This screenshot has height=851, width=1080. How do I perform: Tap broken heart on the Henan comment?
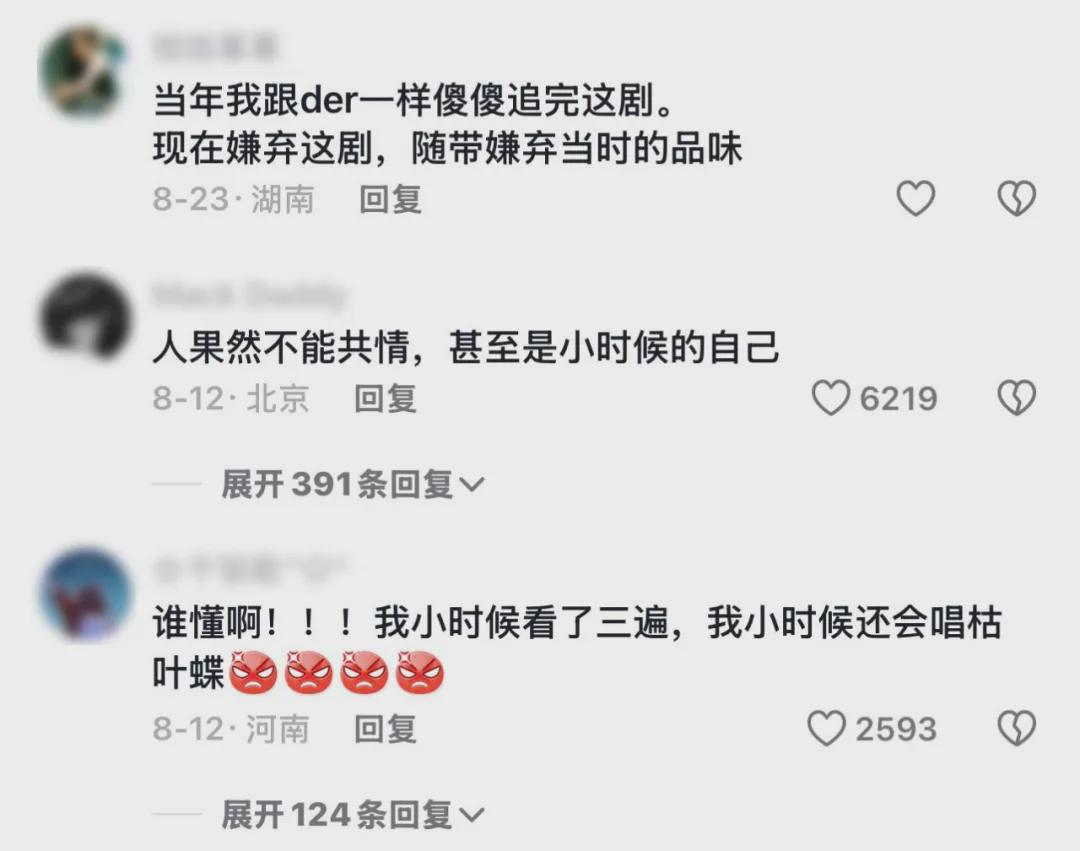coord(1017,728)
